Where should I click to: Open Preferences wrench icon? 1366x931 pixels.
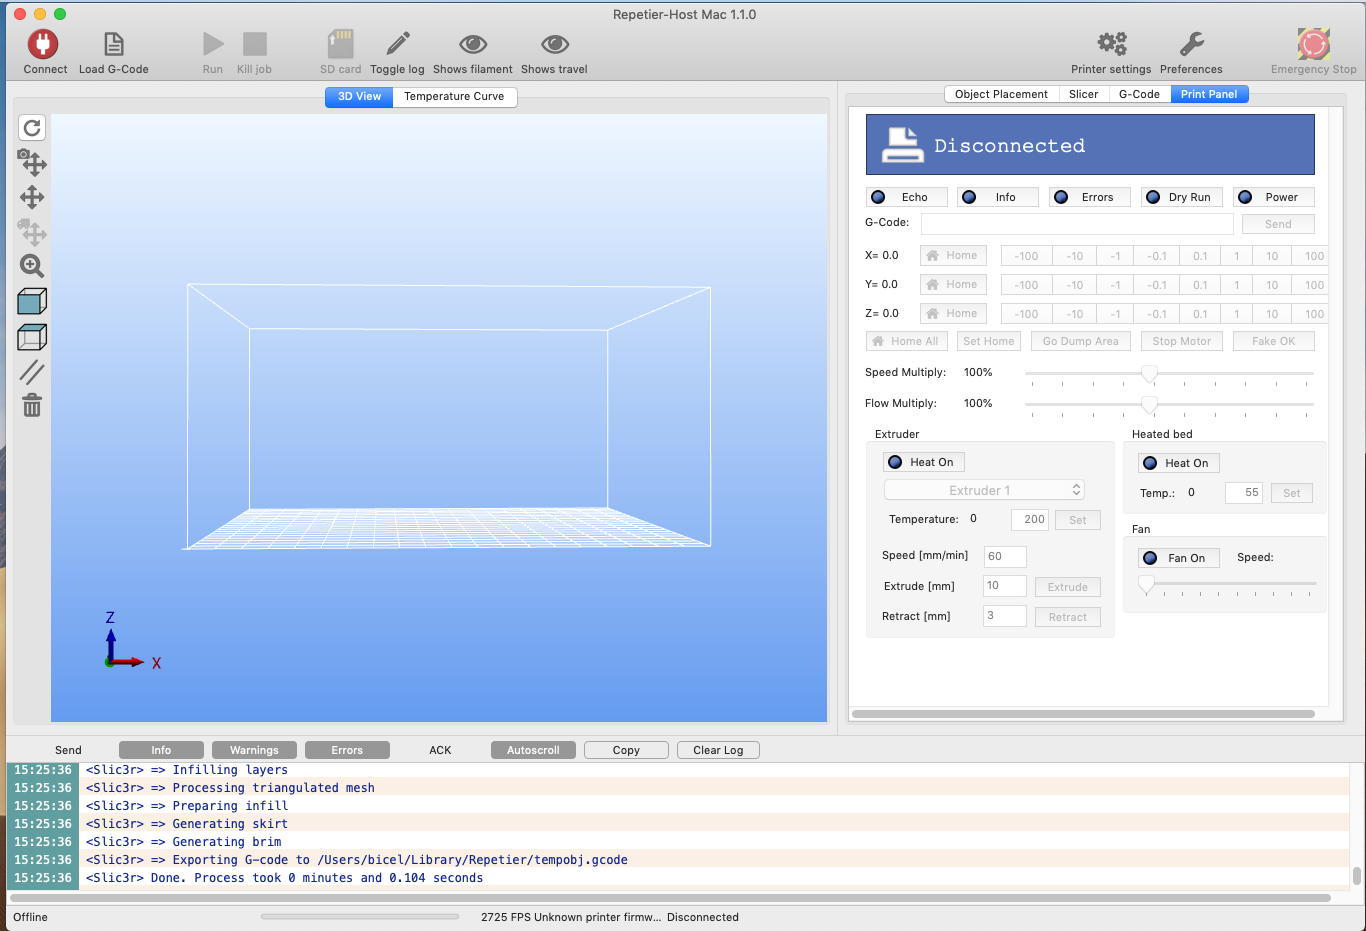click(x=1192, y=44)
